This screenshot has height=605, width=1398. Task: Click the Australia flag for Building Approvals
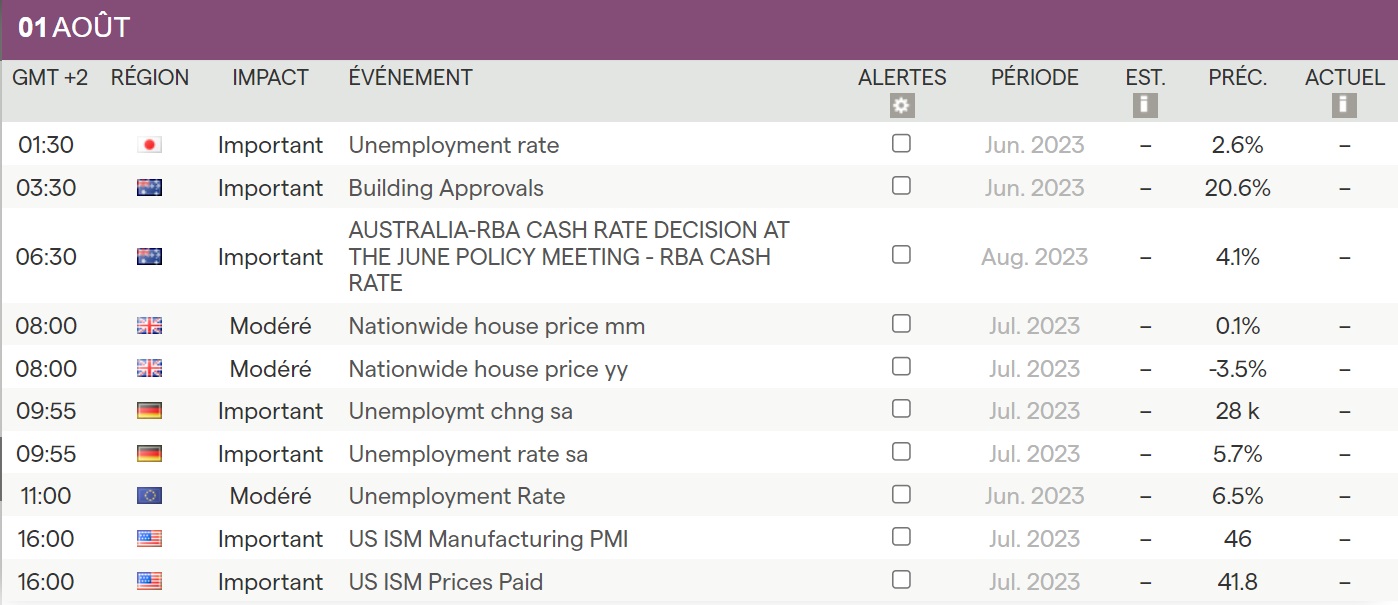[x=149, y=188]
